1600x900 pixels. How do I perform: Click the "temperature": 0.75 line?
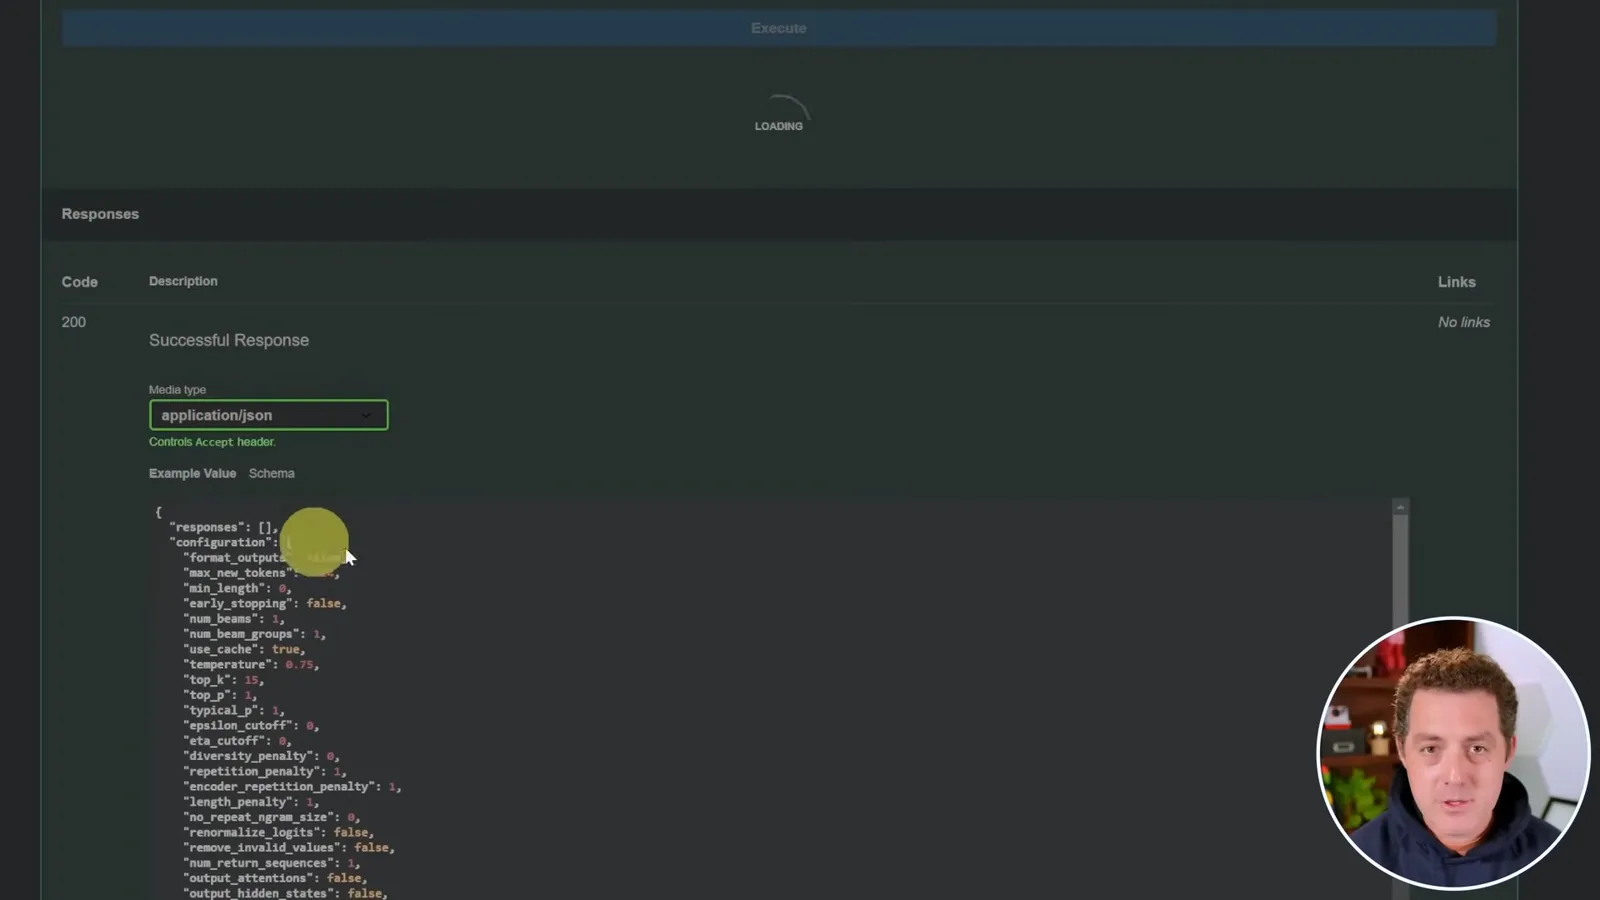coord(251,664)
